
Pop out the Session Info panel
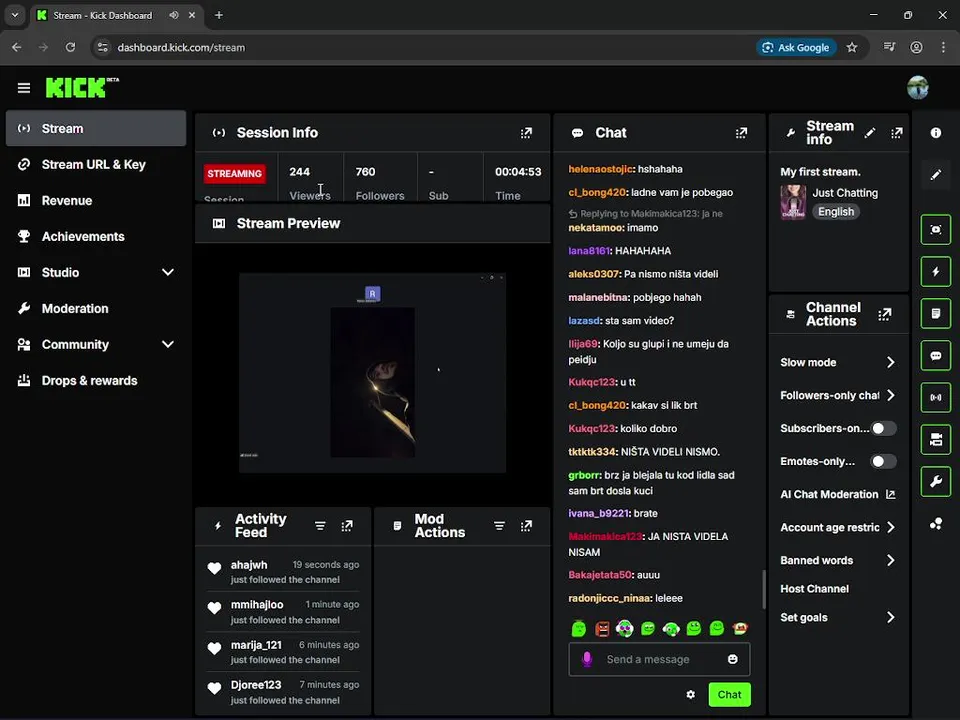[x=527, y=133]
